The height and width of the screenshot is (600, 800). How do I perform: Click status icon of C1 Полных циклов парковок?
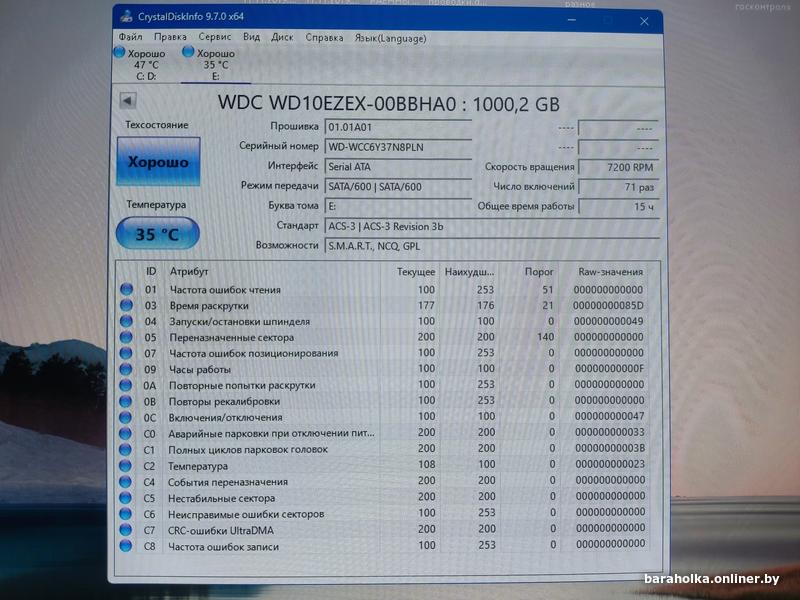(x=126, y=449)
